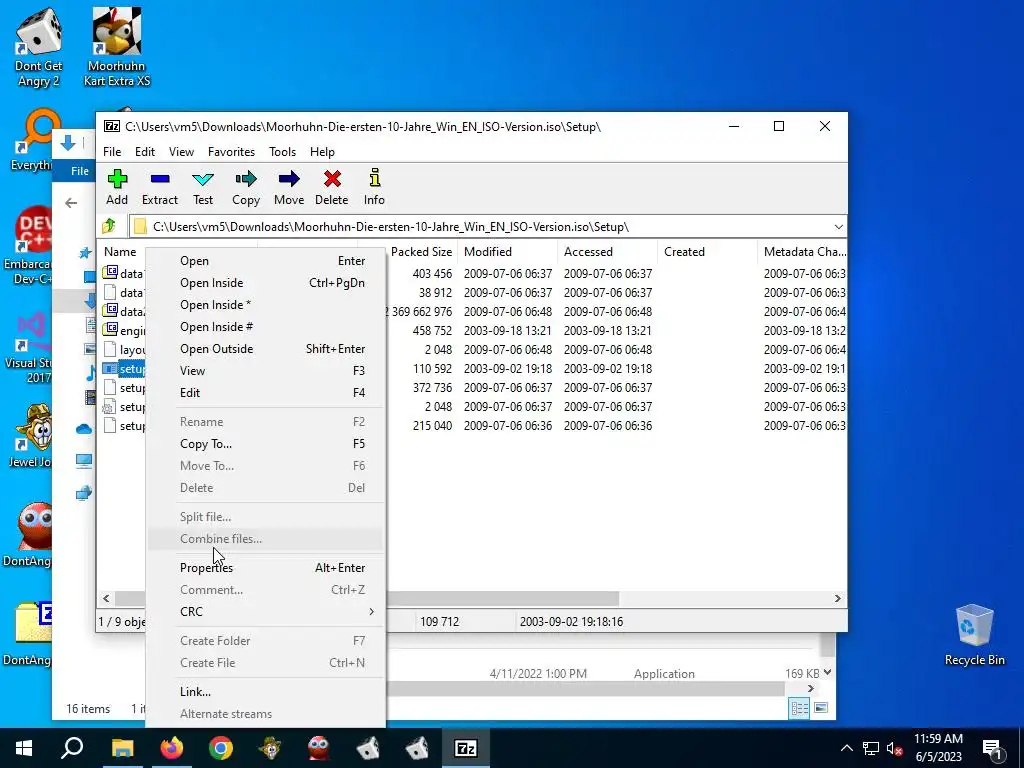The width and height of the screenshot is (1024, 768).
Task: Click the horizontal scrollbar left arrow
Action: (x=106, y=598)
